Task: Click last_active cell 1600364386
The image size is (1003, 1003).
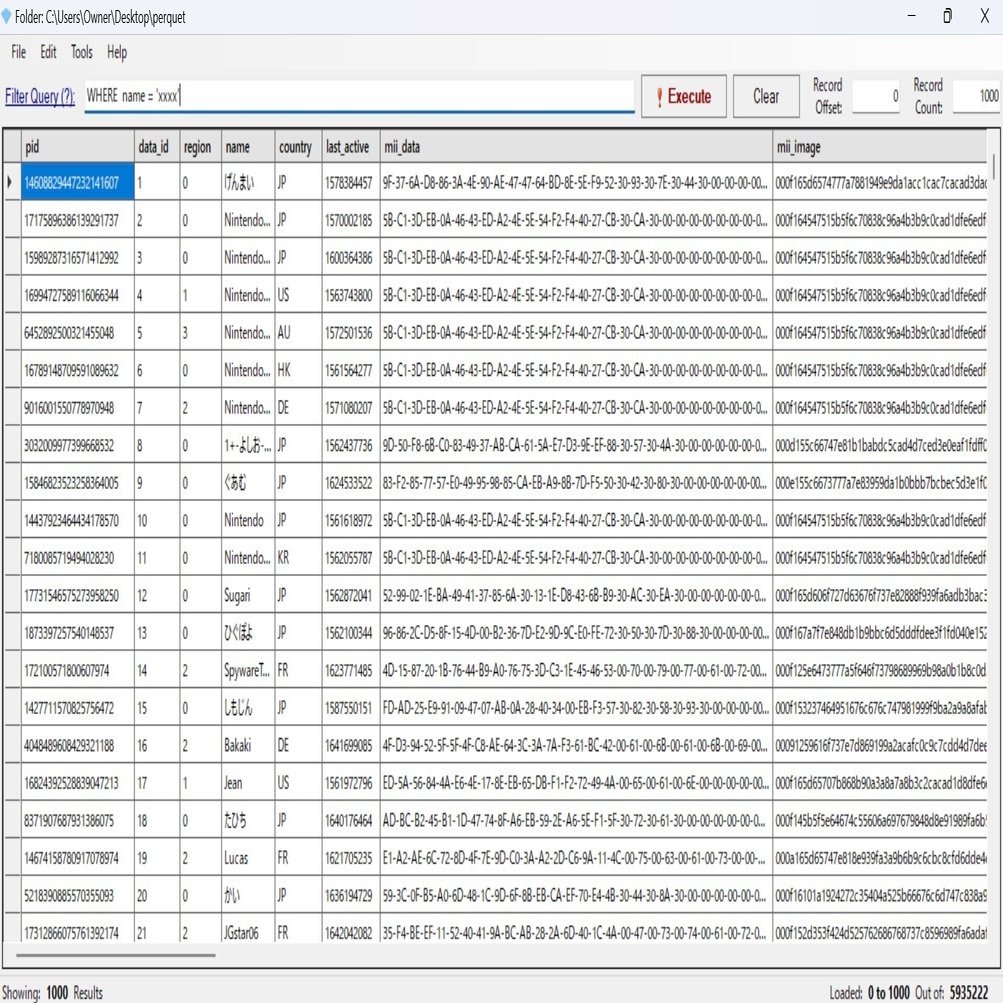Action: tap(351, 258)
